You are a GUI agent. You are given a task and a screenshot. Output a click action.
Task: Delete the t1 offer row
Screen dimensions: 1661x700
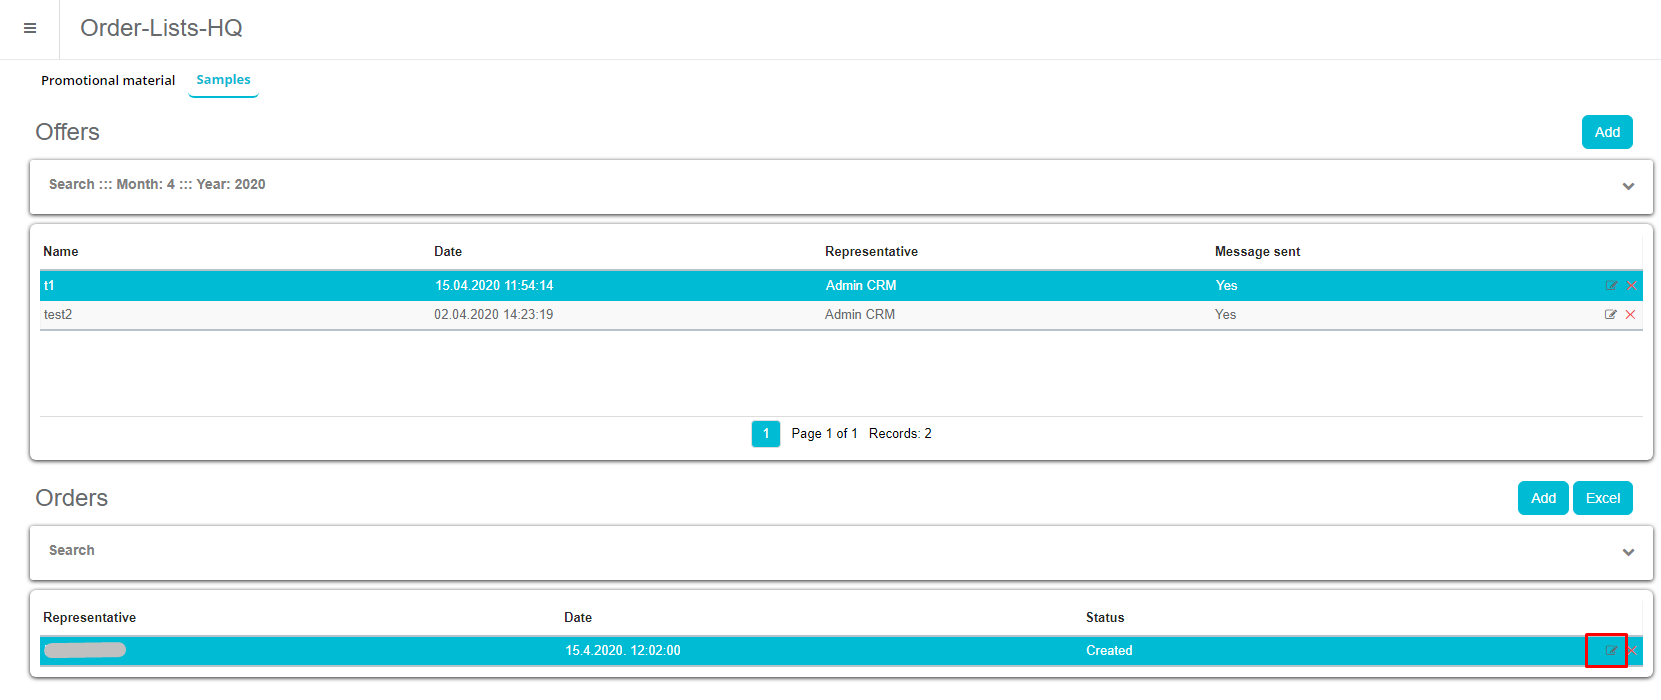1631,286
